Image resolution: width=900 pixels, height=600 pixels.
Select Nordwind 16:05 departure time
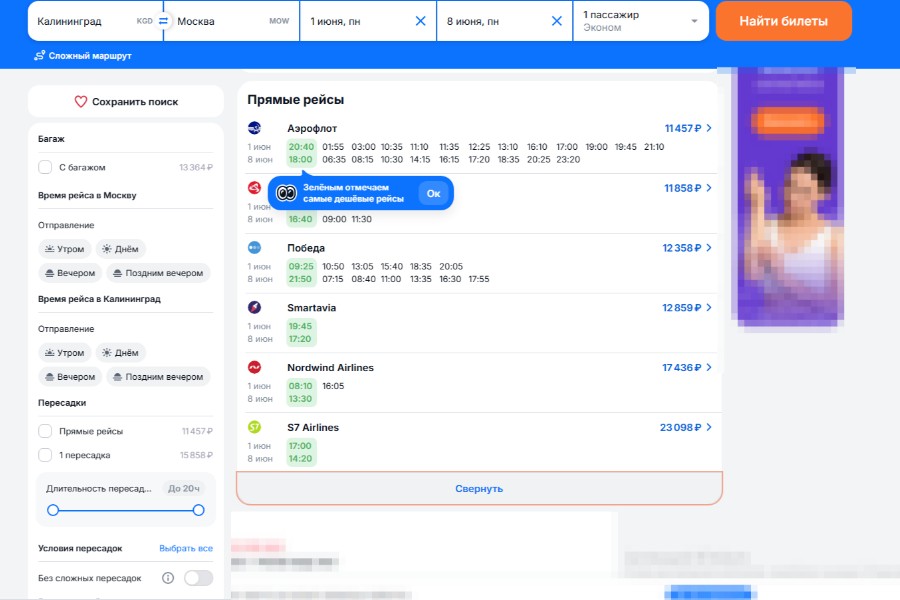(333, 386)
